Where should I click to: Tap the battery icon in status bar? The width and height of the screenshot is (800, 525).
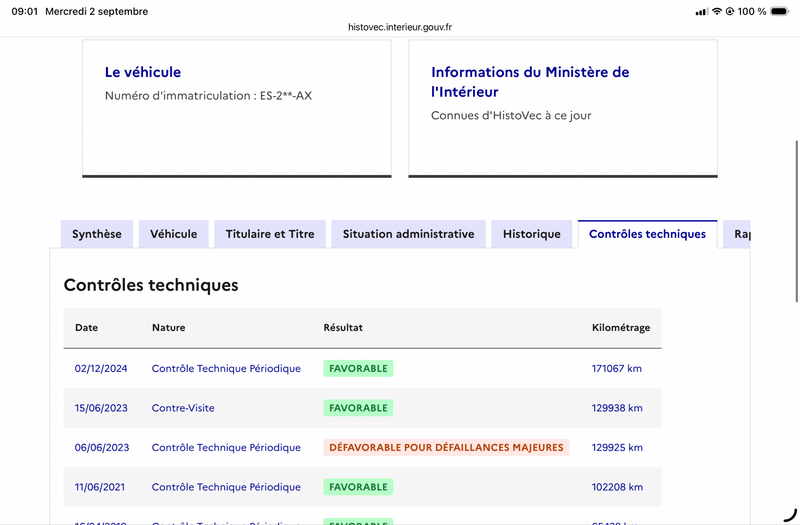(x=780, y=11)
